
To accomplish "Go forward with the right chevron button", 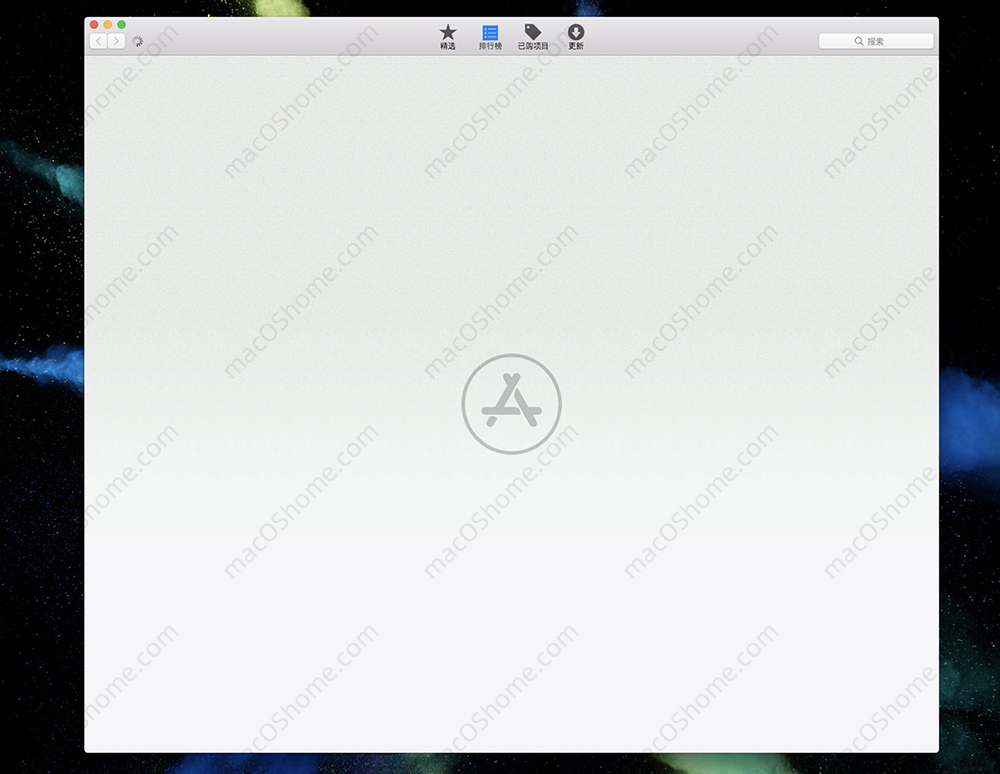I will tap(117, 41).
